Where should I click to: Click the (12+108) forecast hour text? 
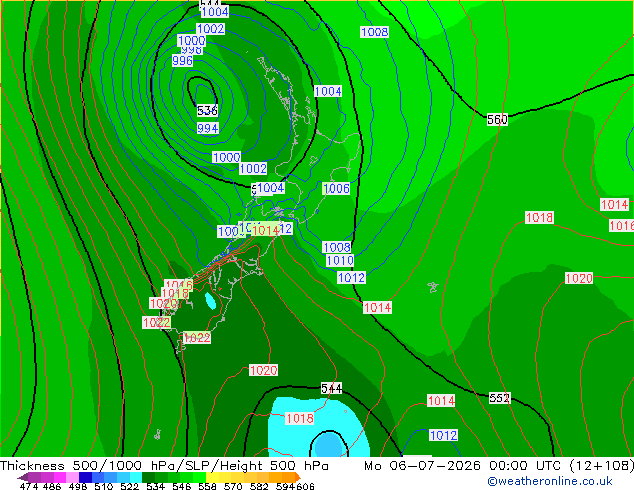coord(601,466)
